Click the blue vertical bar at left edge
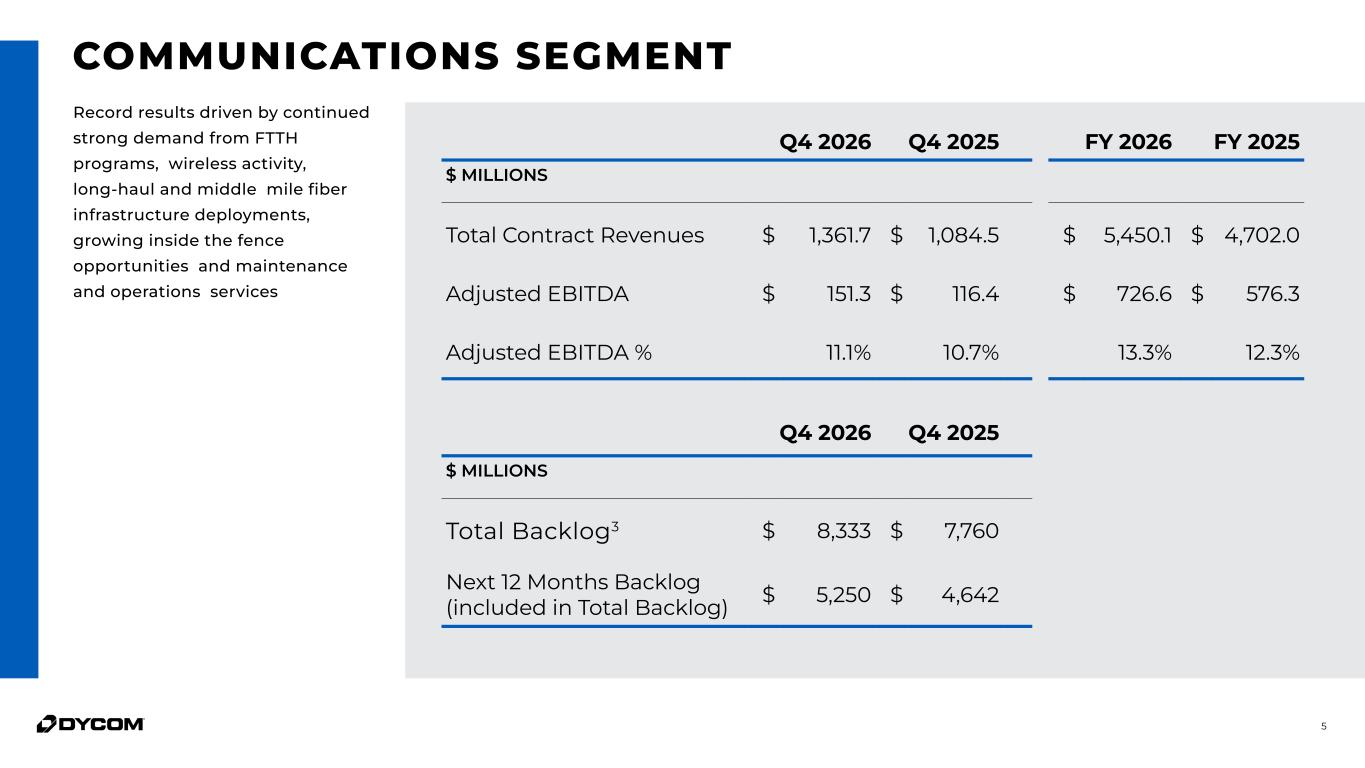The image size is (1365, 768). [x=19, y=359]
